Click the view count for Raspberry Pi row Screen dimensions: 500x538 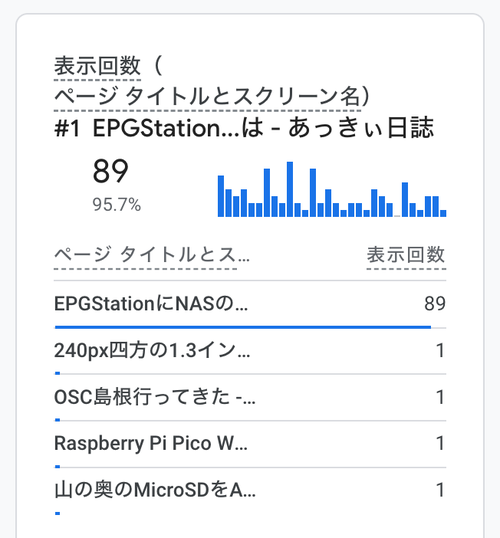(x=440, y=443)
